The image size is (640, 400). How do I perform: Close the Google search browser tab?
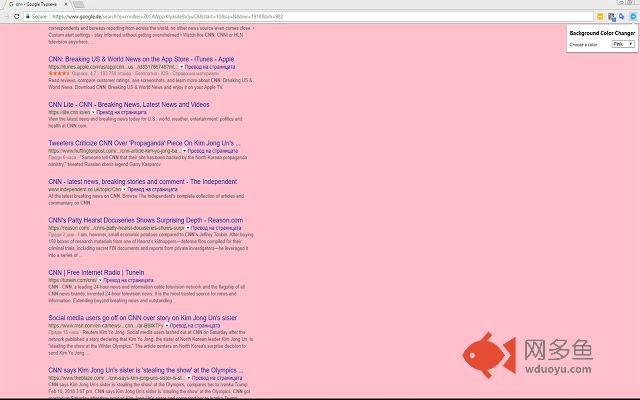point(66,4)
